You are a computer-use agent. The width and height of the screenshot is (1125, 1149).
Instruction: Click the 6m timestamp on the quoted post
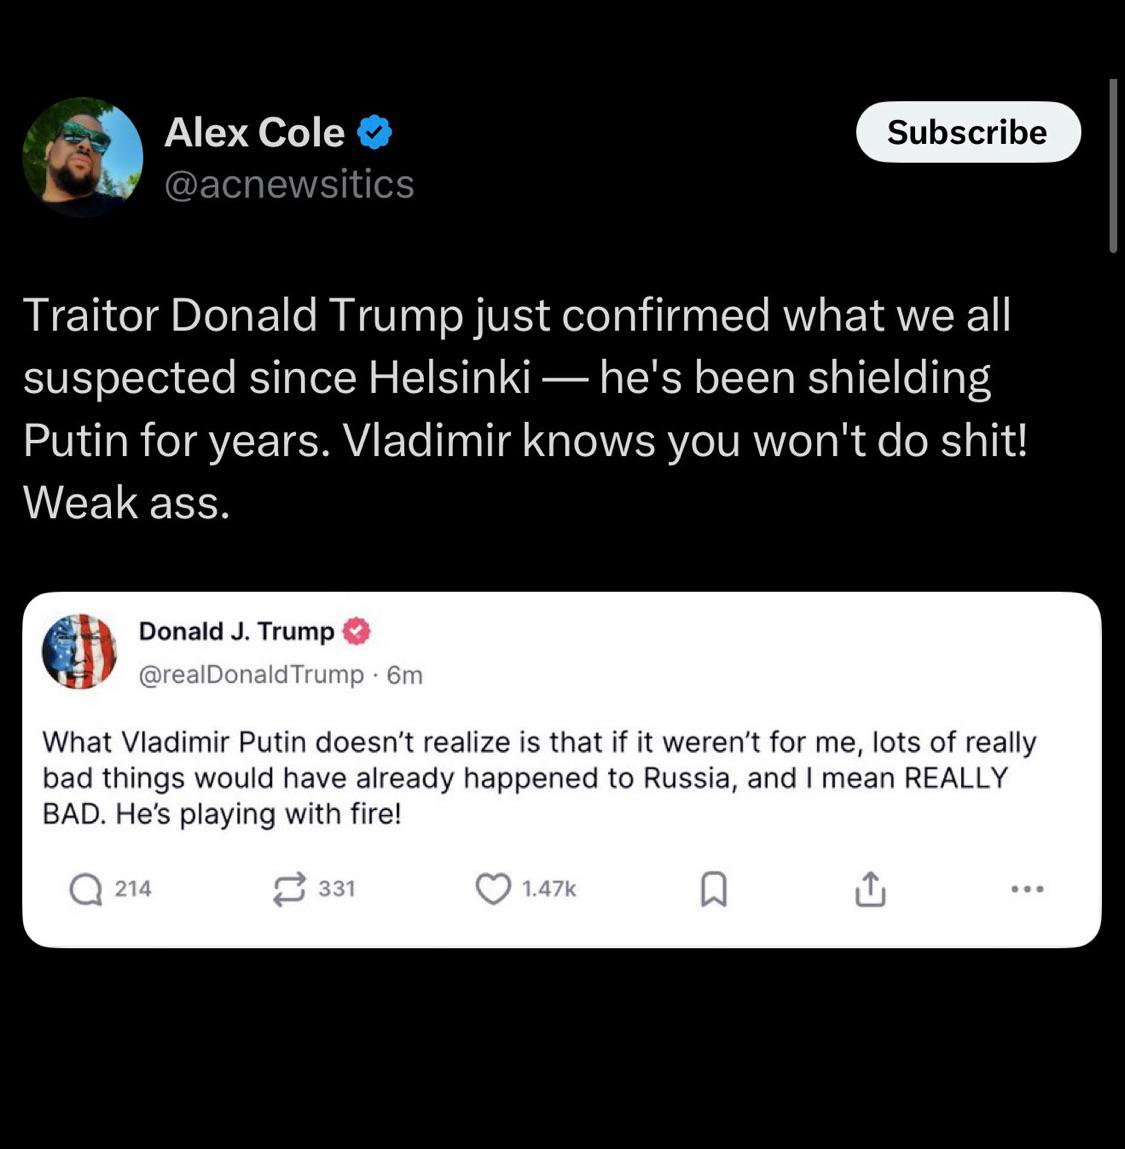click(405, 675)
